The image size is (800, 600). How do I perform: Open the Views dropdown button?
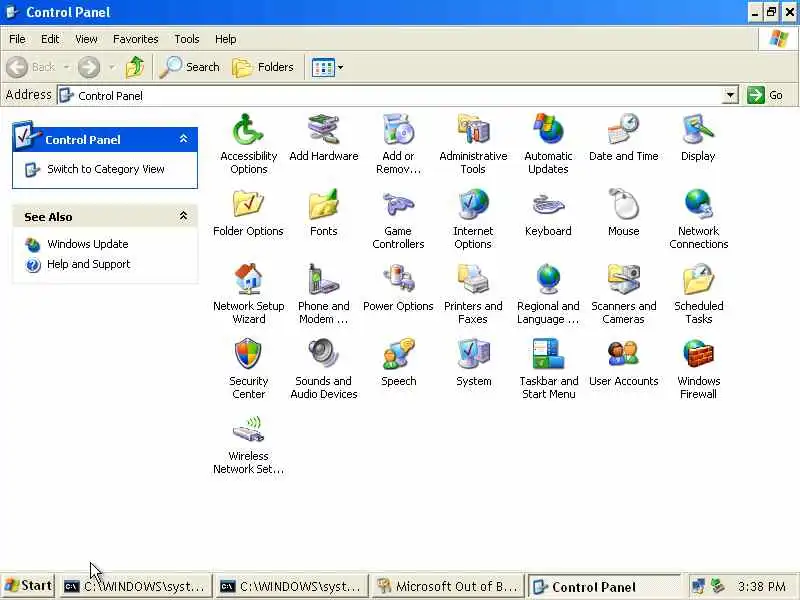[327, 67]
